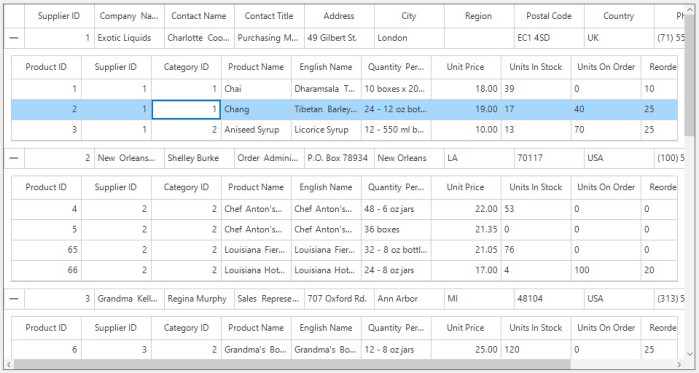The image size is (699, 373).
Task: Select the 48 - 6 oz jars quantity cell
Action: (396, 209)
